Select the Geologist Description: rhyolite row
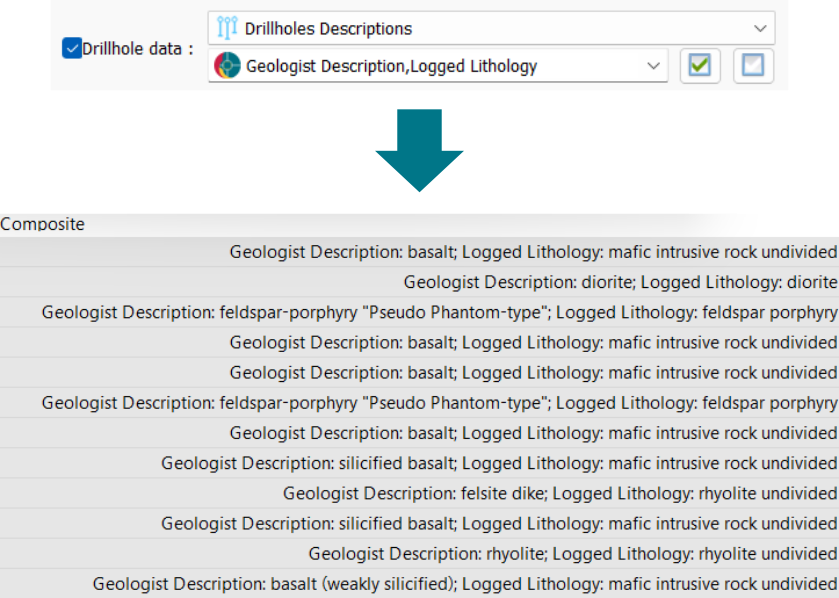Image resolution: width=839 pixels, height=598 pixels. (572, 553)
